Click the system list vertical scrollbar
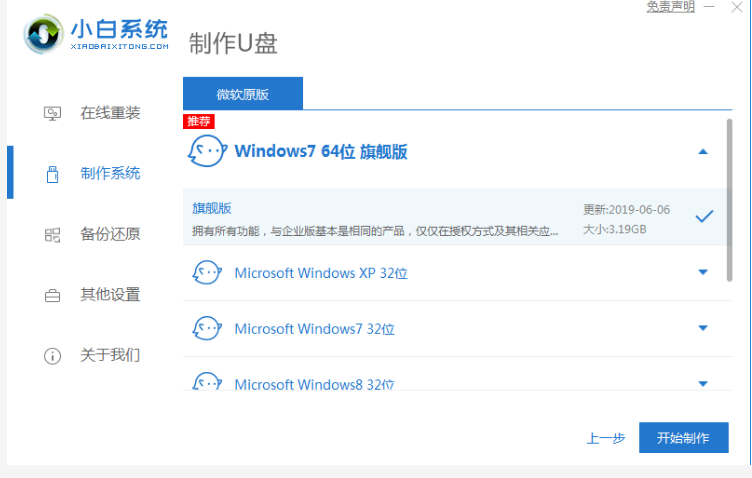The image size is (752, 478). coord(729,200)
